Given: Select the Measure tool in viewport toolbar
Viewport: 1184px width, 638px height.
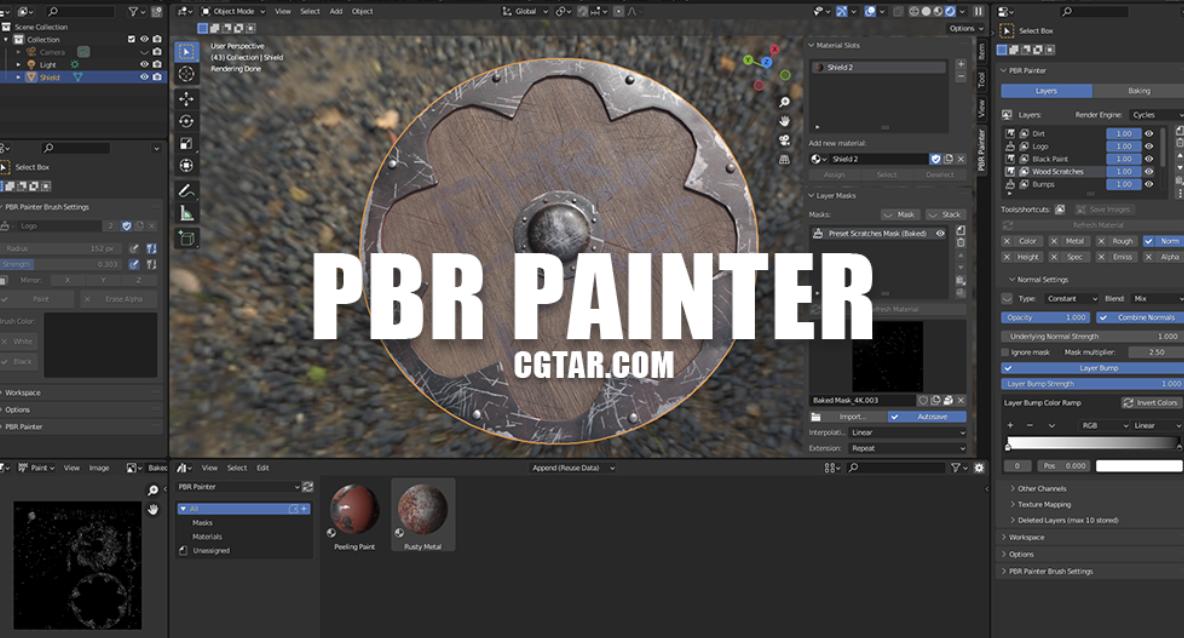Looking at the screenshot, I should [186, 213].
